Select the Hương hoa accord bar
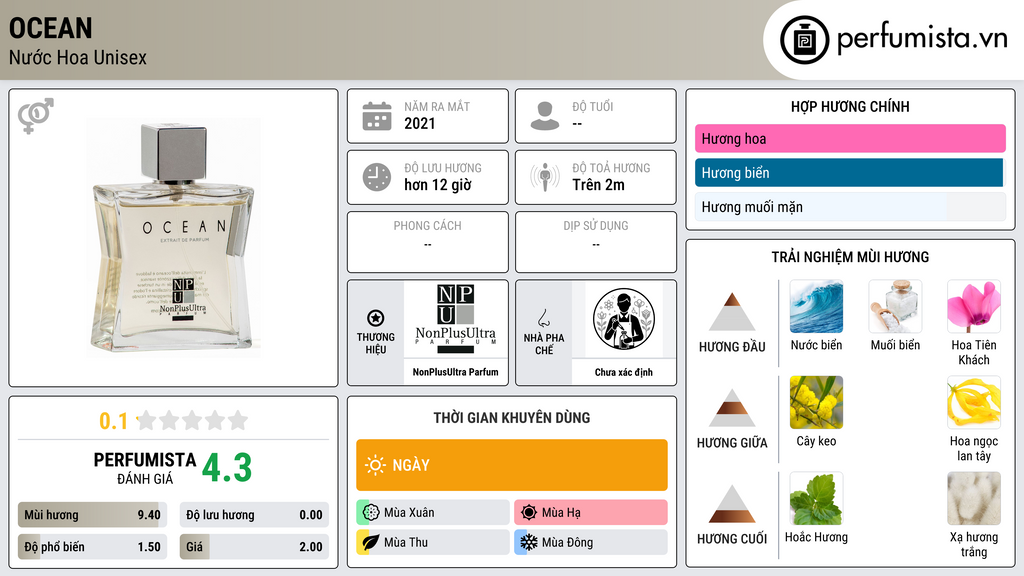Image resolution: width=1024 pixels, height=576 pixels. tap(850, 138)
